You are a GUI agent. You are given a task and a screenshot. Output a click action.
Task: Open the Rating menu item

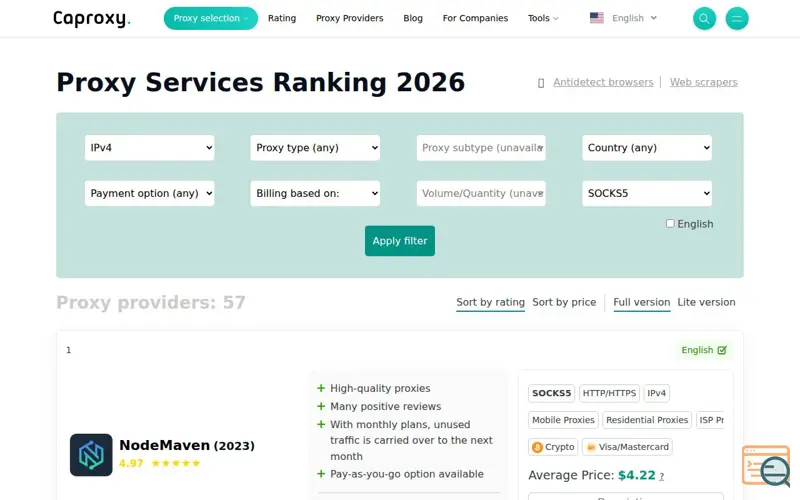point(282,18)
